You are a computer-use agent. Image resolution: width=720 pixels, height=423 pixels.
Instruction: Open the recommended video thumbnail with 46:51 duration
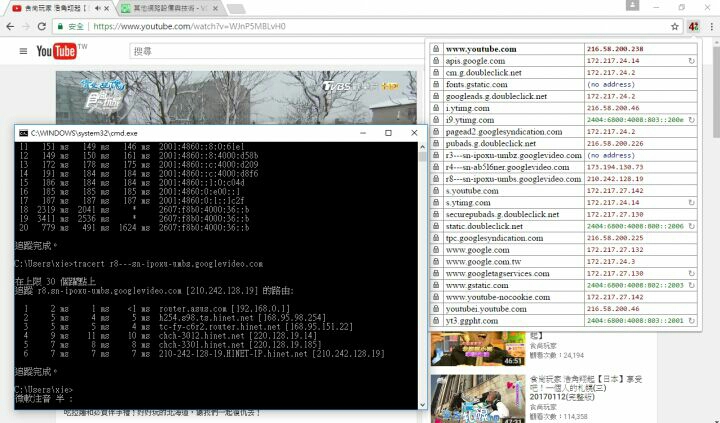coord(478,349)
